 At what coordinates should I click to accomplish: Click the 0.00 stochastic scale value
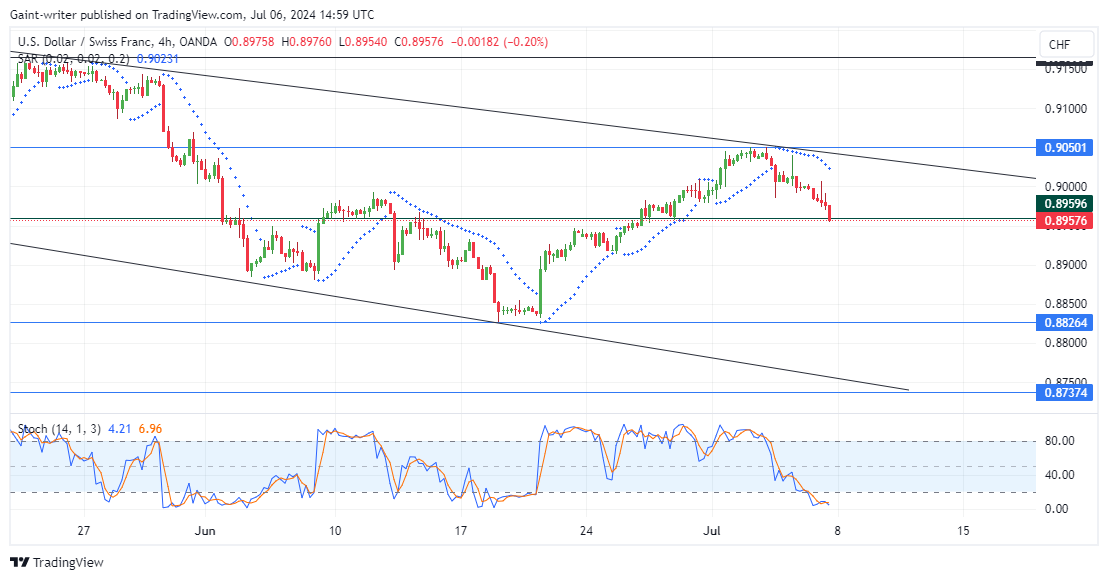[1056, 509]
